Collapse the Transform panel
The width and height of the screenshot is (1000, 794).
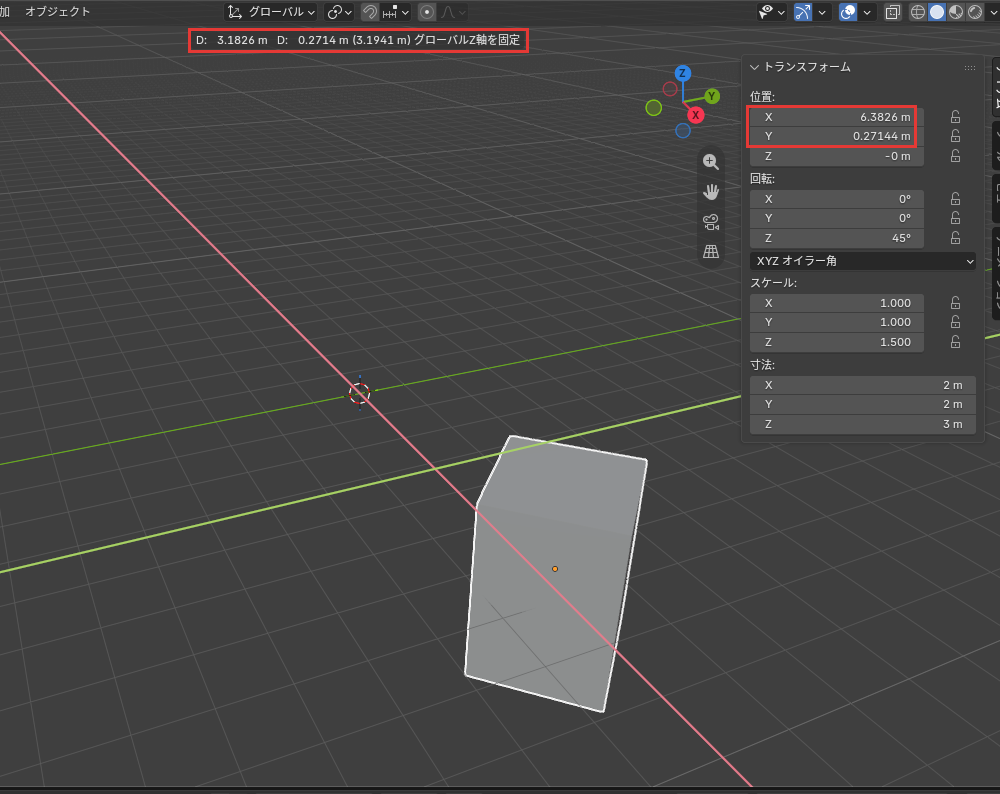tap(754, 67)
